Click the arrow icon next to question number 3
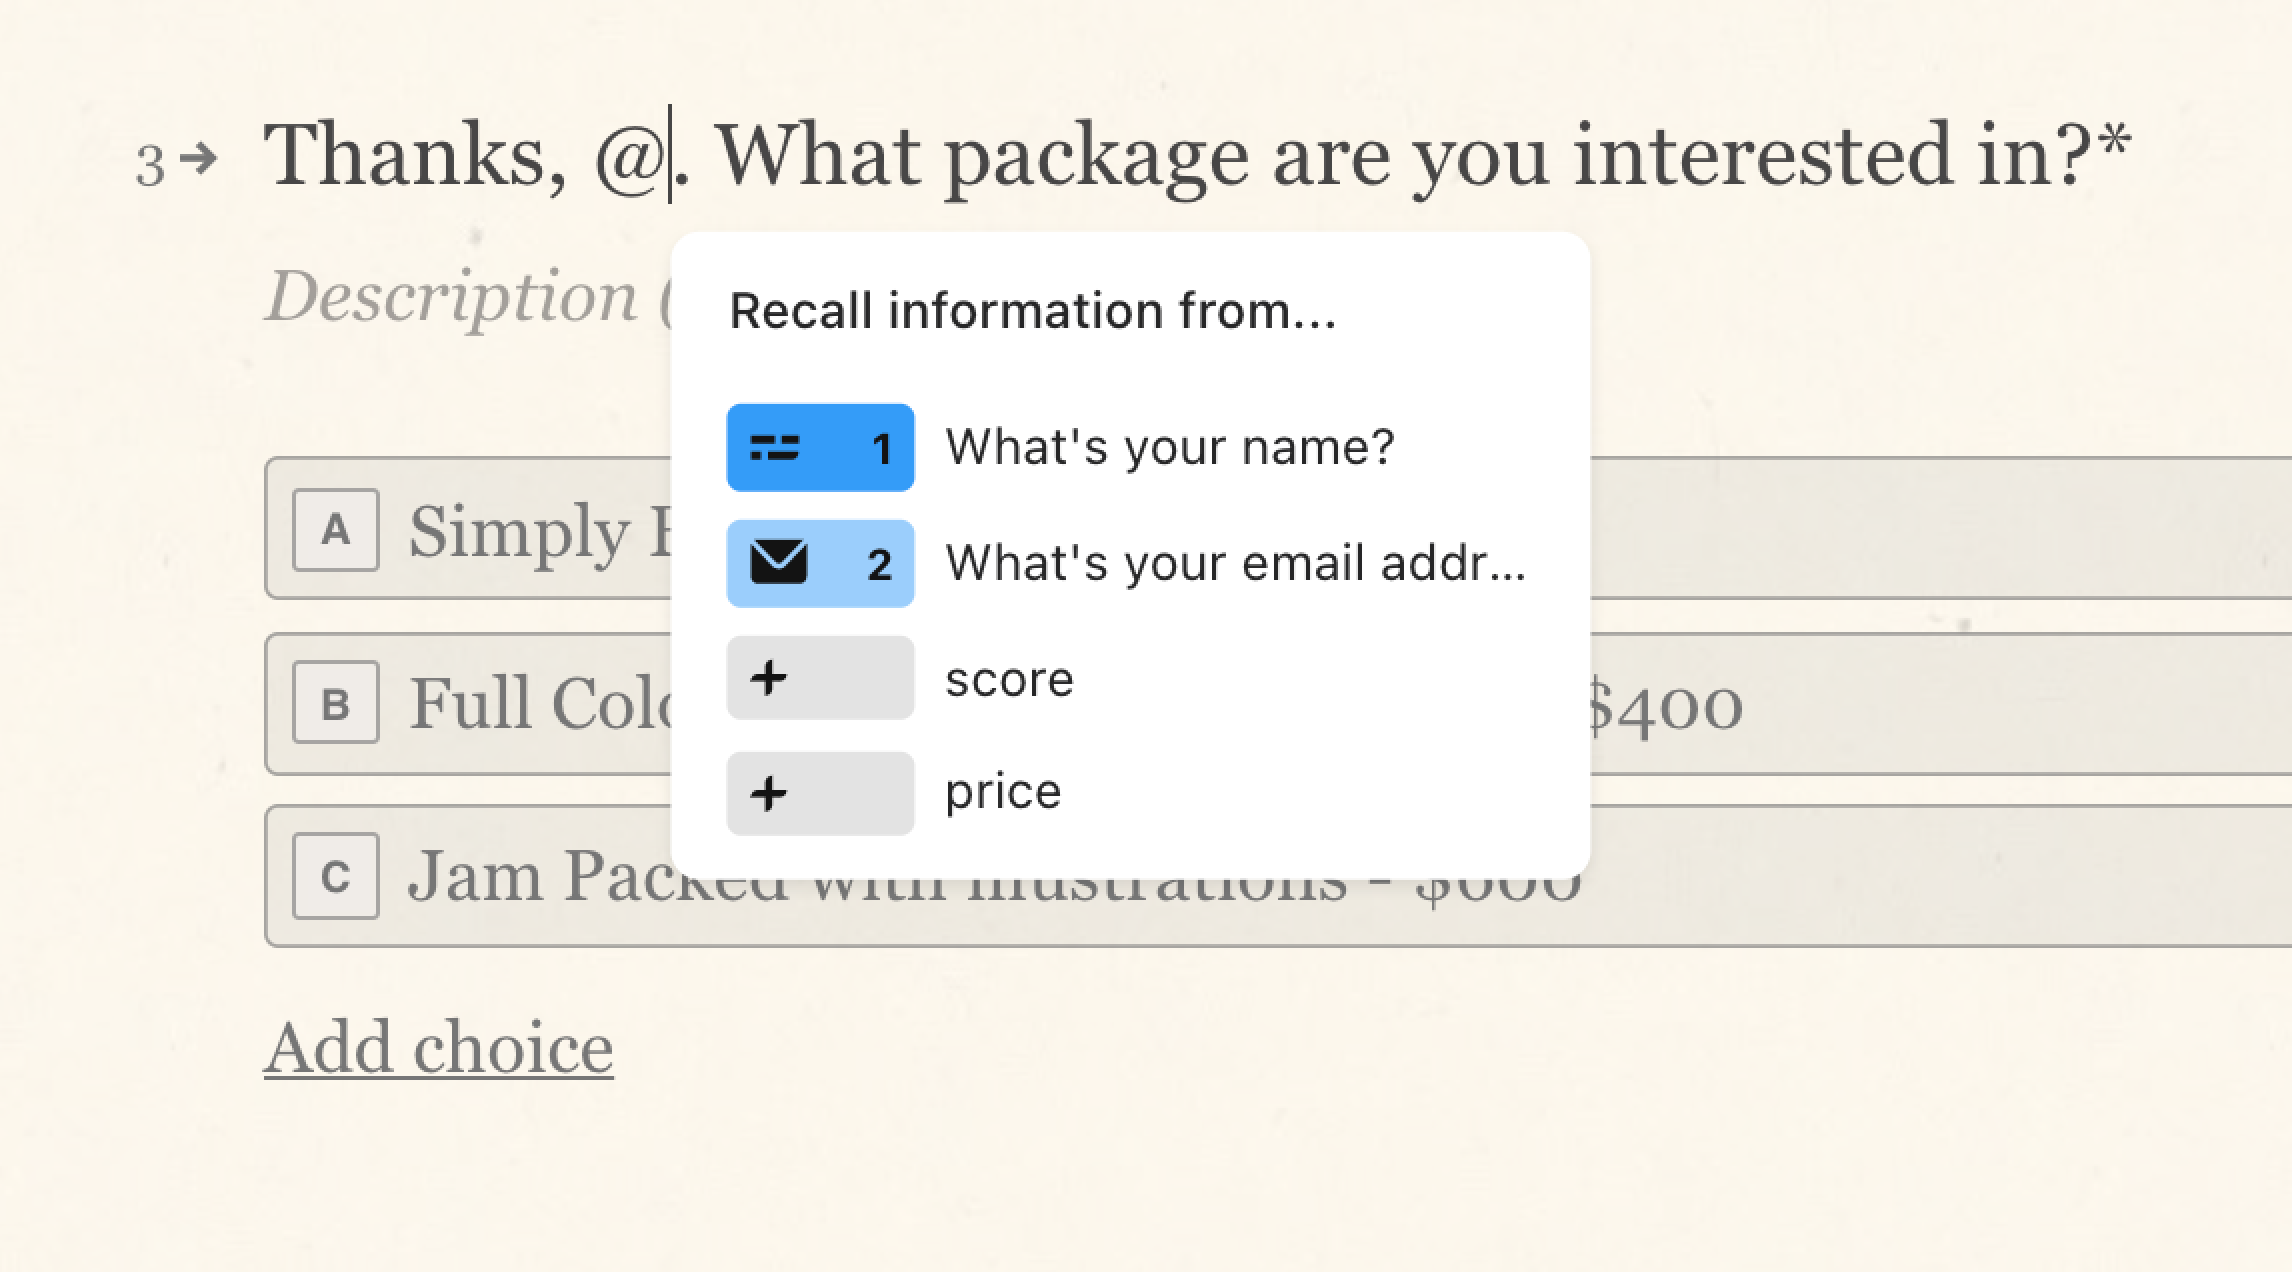The height and width of the screenshot is (1272, 2292). point(202,158)
